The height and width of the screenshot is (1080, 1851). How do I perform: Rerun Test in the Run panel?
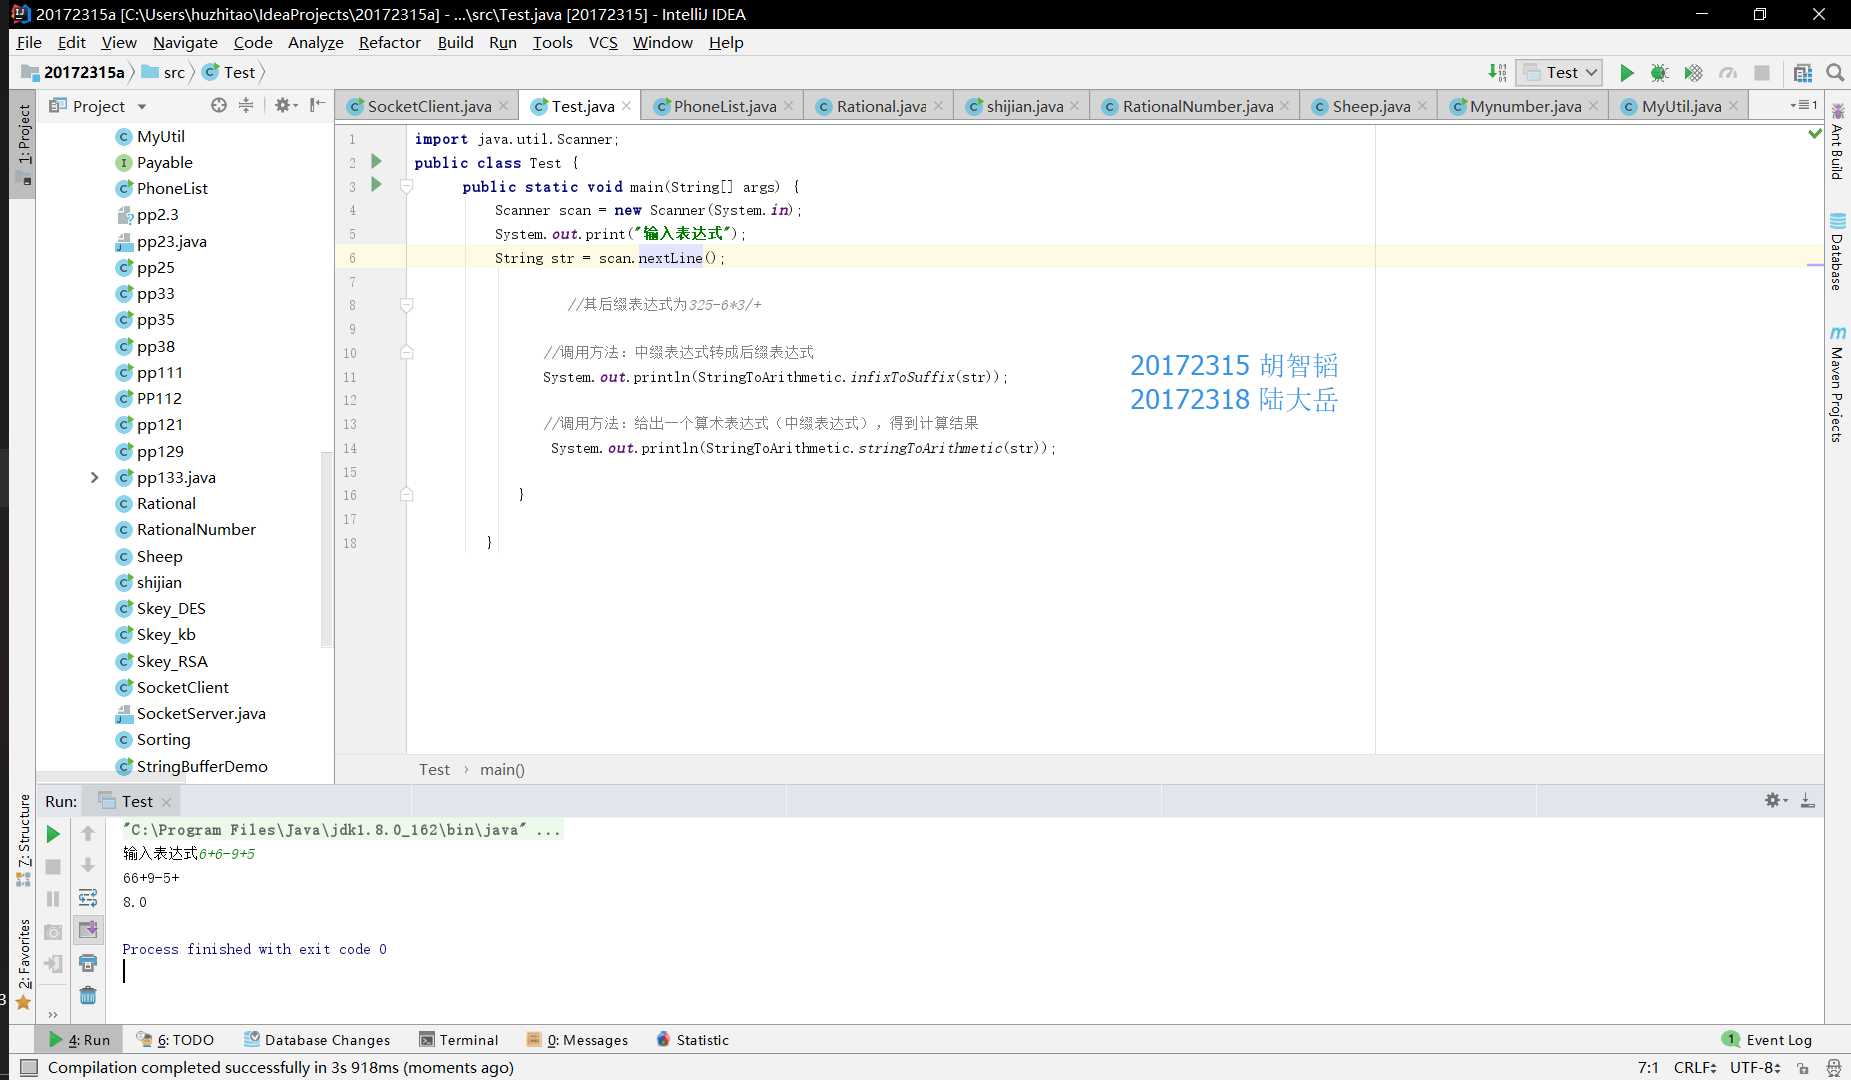pyautogui.click(x=53, y=834)
